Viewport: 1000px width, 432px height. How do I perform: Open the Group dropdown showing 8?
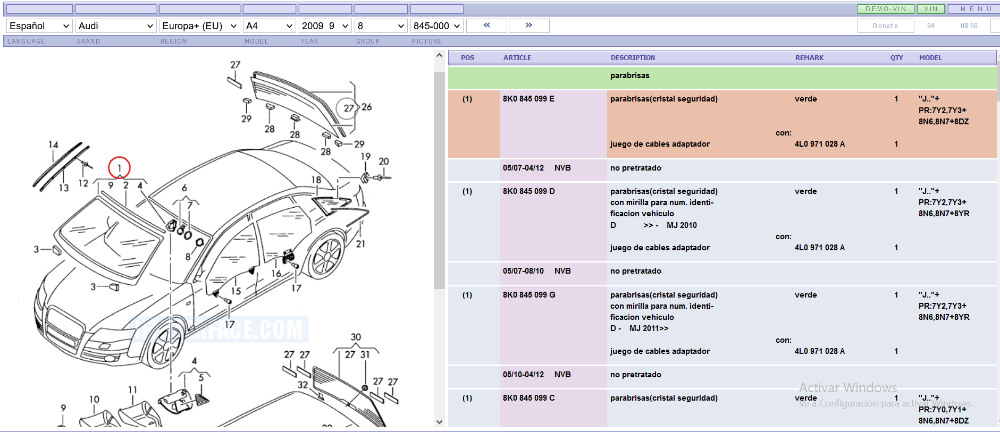click(x=380, y=26)
